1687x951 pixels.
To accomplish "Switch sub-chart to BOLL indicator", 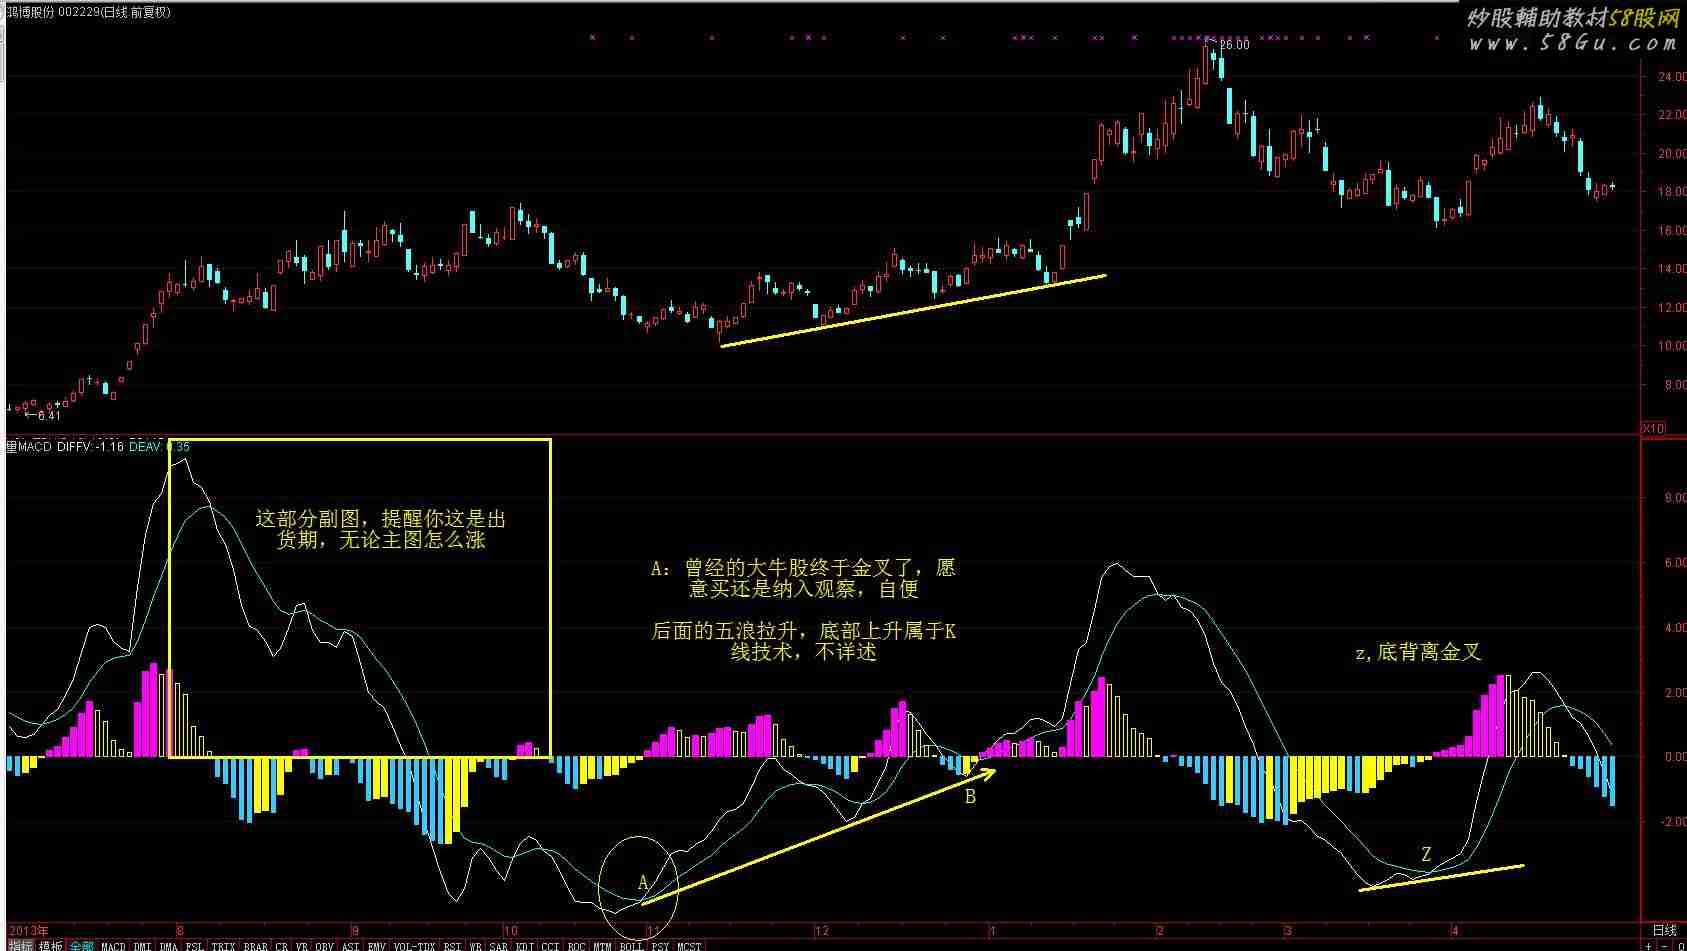I will pos(631,945).
